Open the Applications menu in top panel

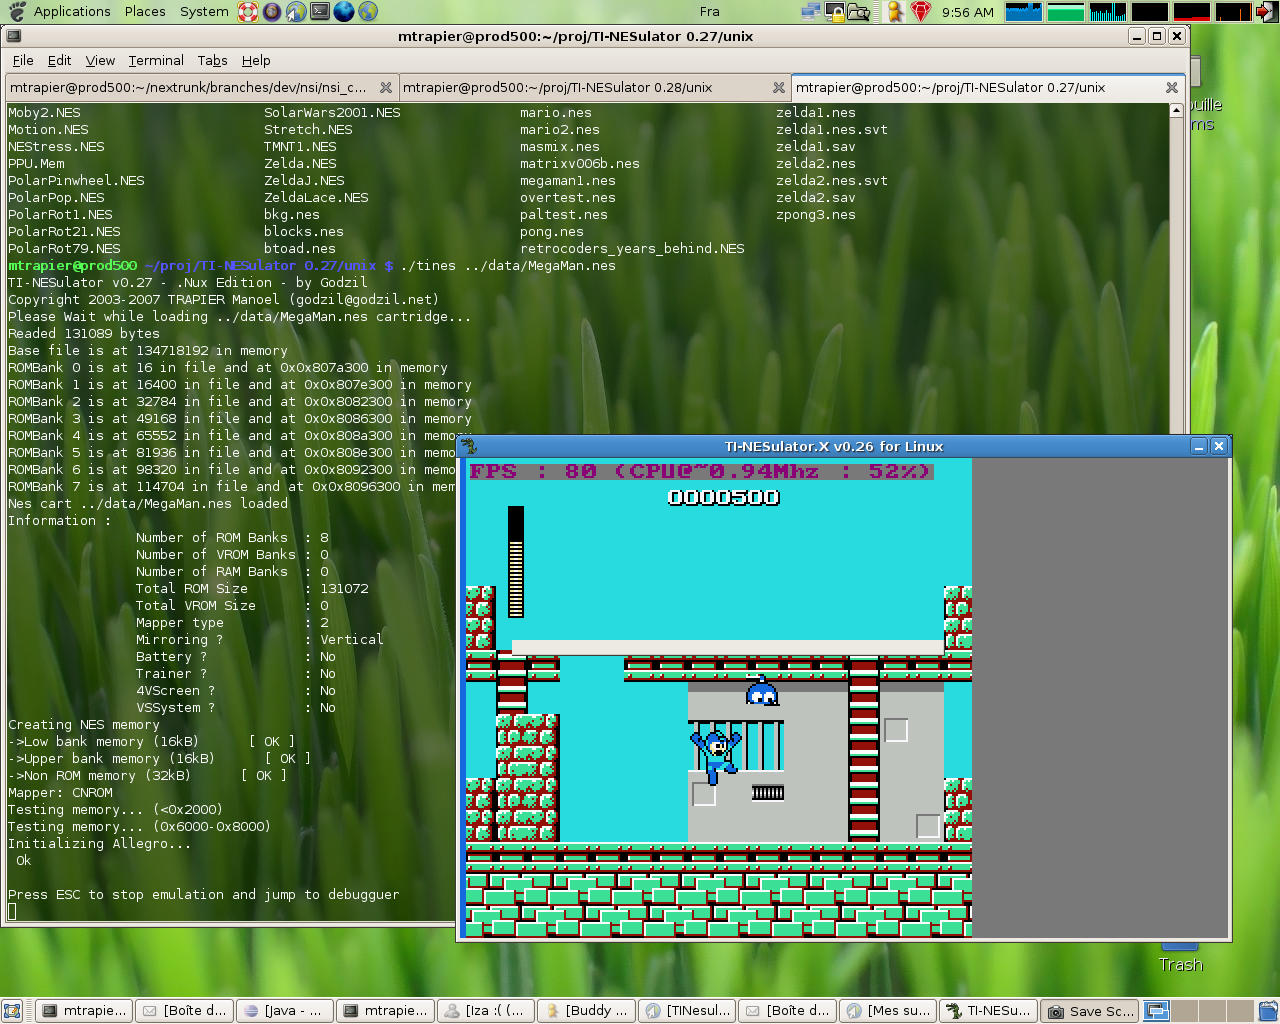[71, 12]
